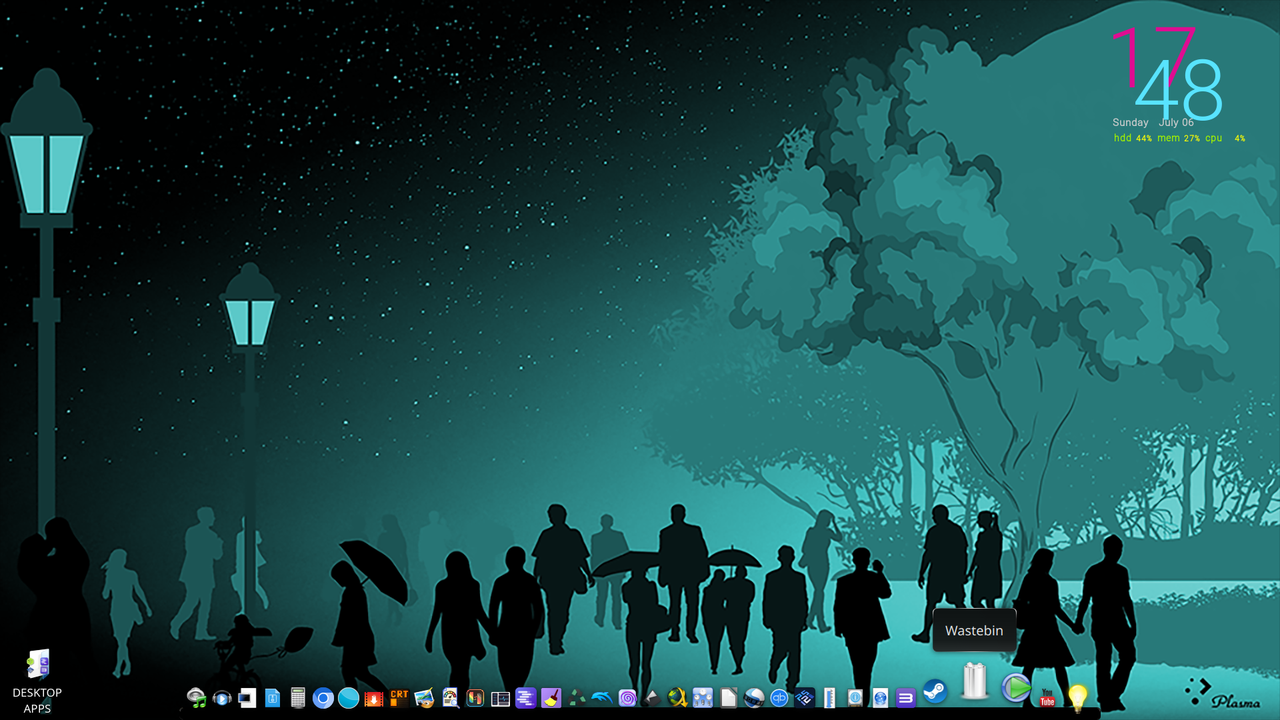Launch the blank LibreOffice document icon

(x=728, y=698)
